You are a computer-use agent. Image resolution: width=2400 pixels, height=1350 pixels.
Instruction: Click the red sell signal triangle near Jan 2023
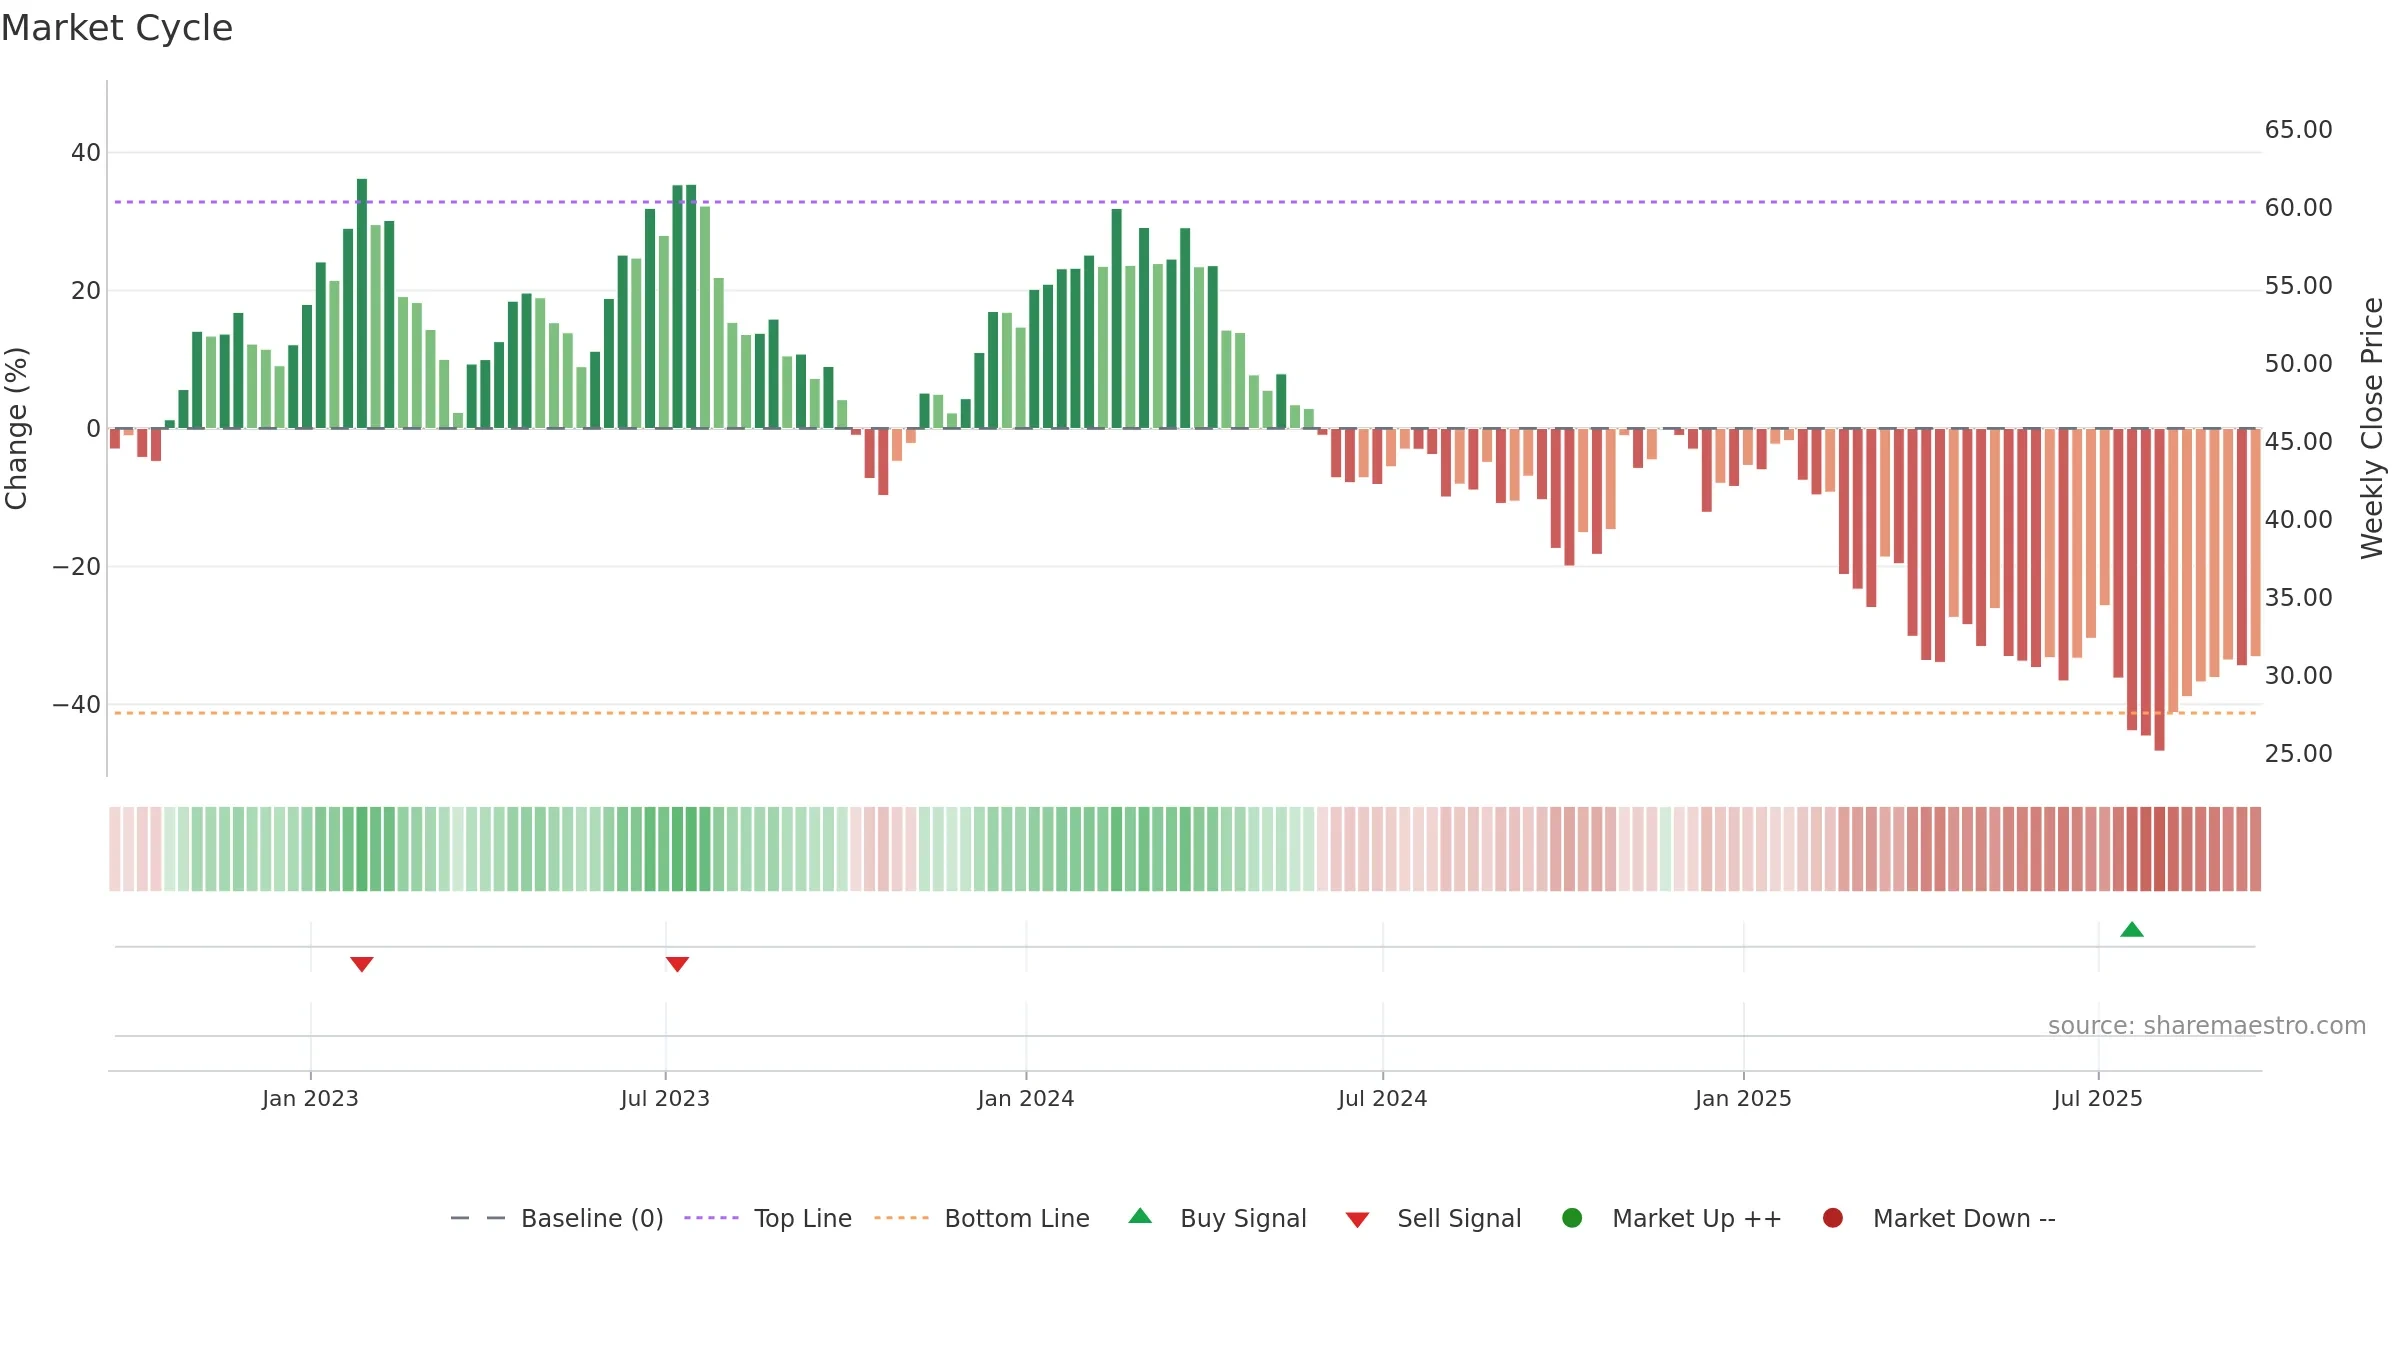(x=362, y=964)
